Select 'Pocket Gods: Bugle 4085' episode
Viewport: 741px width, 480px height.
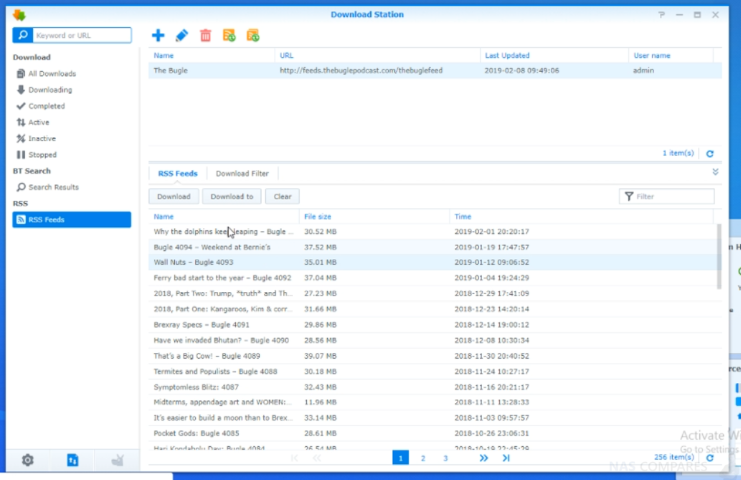[435, 433]
